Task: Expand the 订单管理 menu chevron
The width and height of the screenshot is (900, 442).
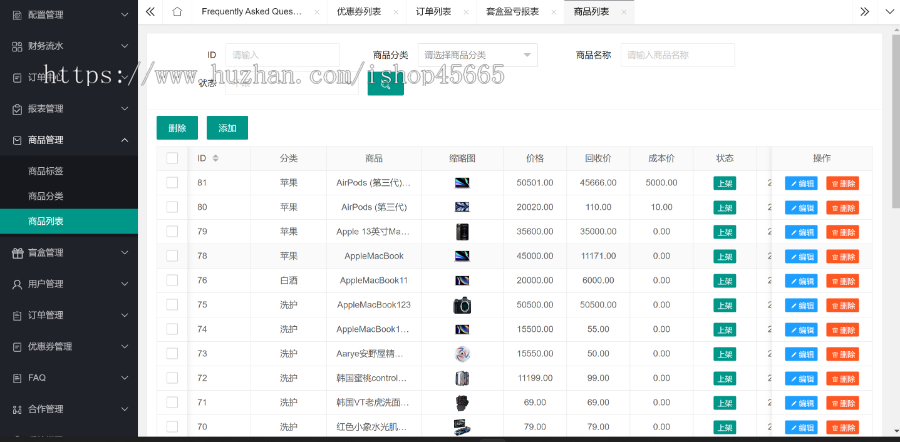Action: (x=125, y=316)
